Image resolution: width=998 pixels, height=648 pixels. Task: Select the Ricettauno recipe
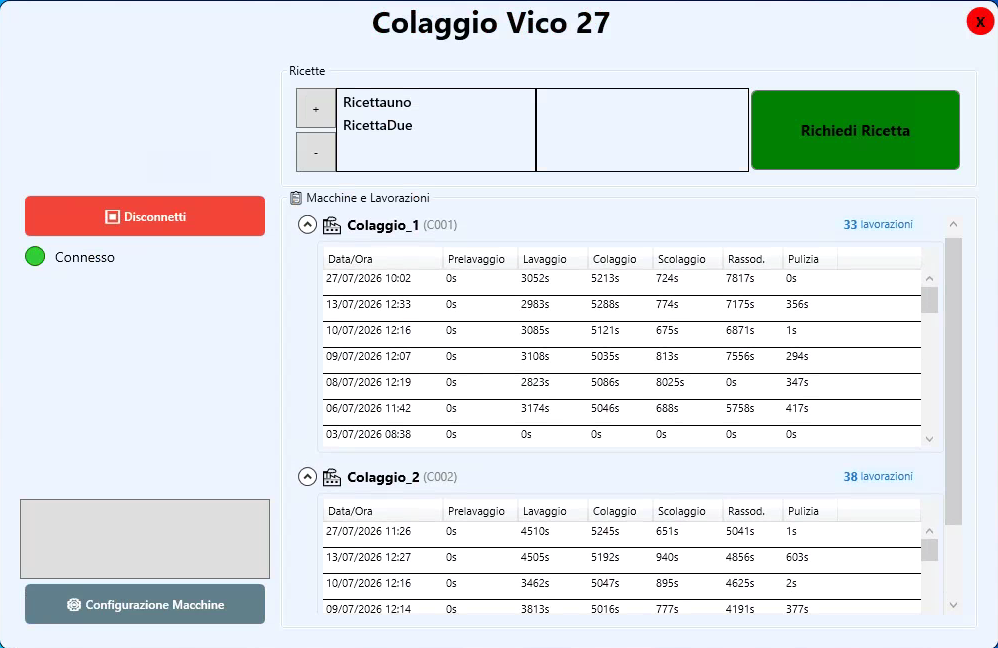pos(377,102)
